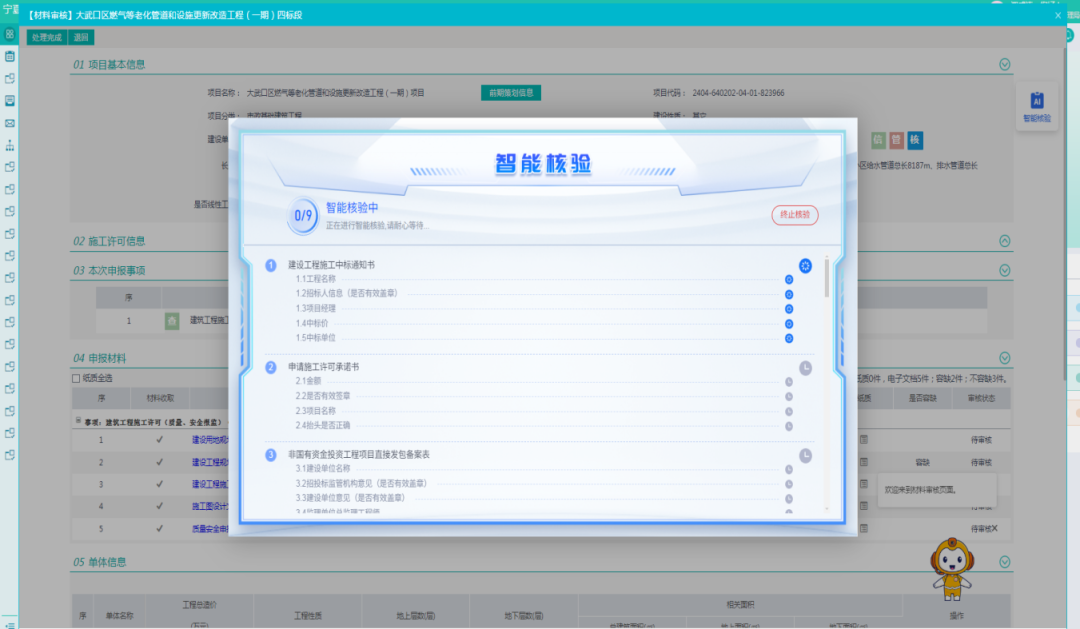The image size is (1080, 629).
Task: Click the AI 智能核验 icon
Action: point(1036,107)
